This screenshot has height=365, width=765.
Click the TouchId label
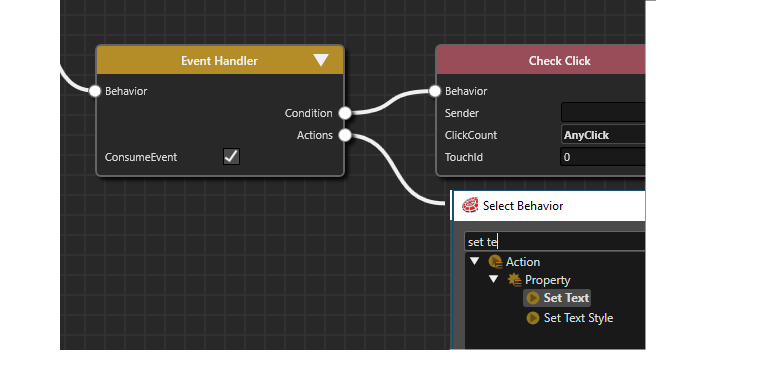coord(464,157)
